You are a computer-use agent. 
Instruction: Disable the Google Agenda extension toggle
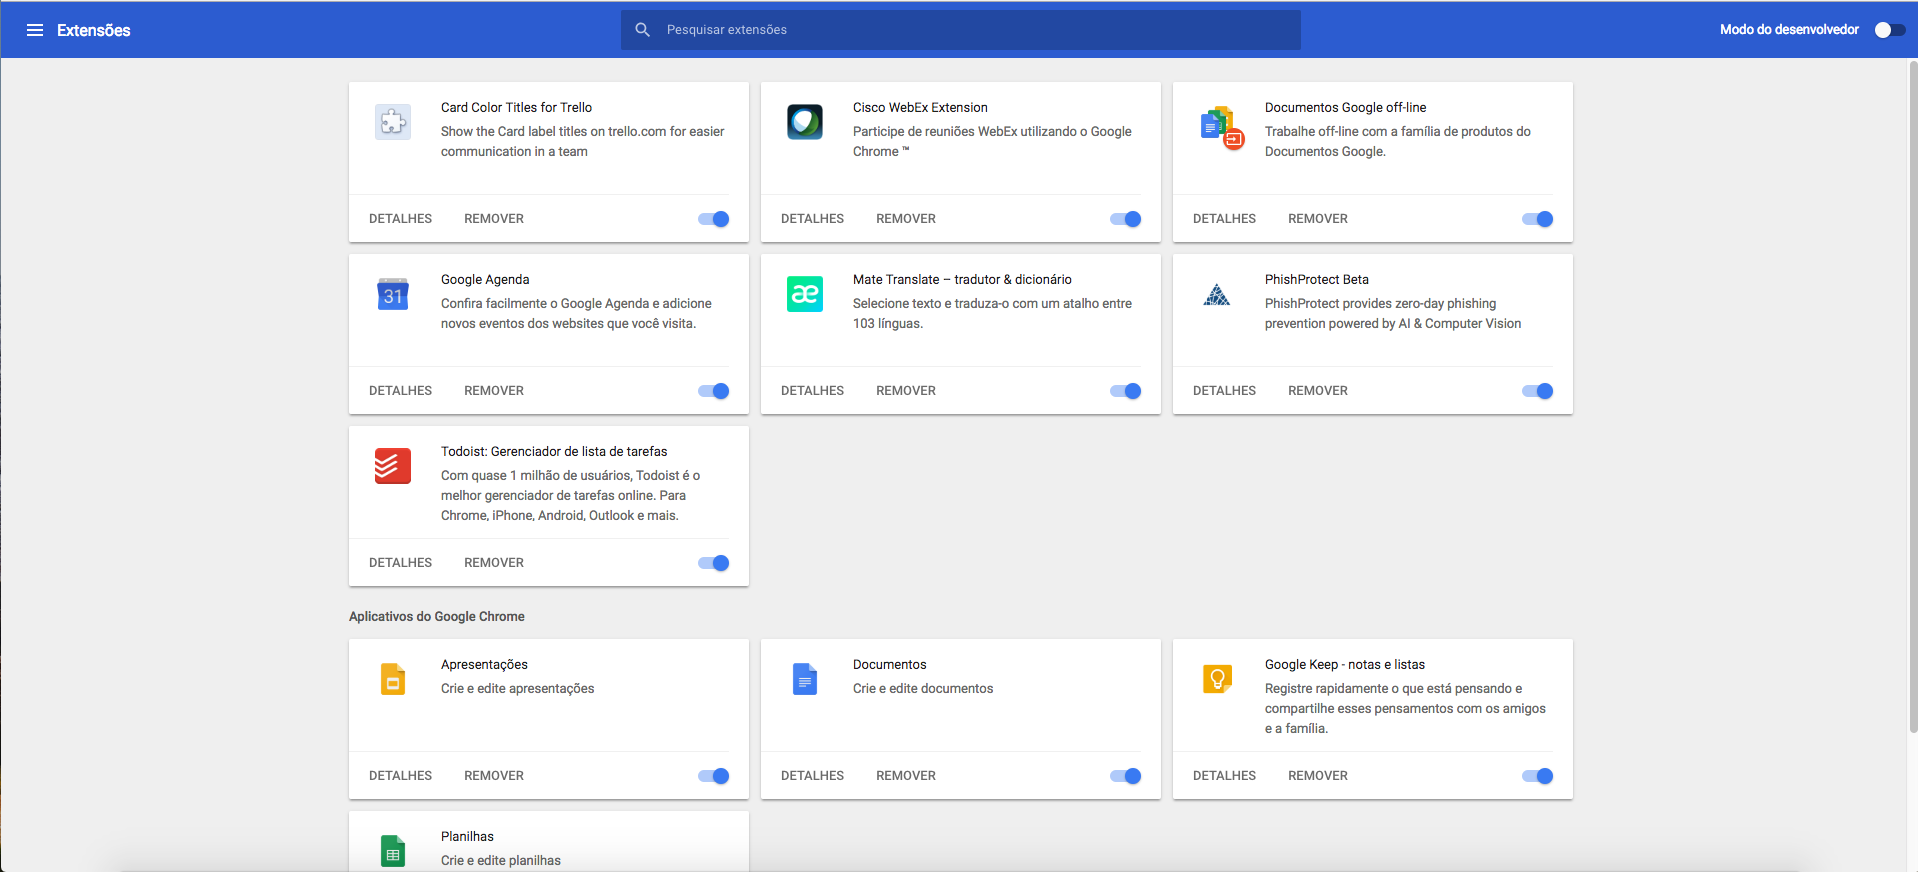(714, 391)
